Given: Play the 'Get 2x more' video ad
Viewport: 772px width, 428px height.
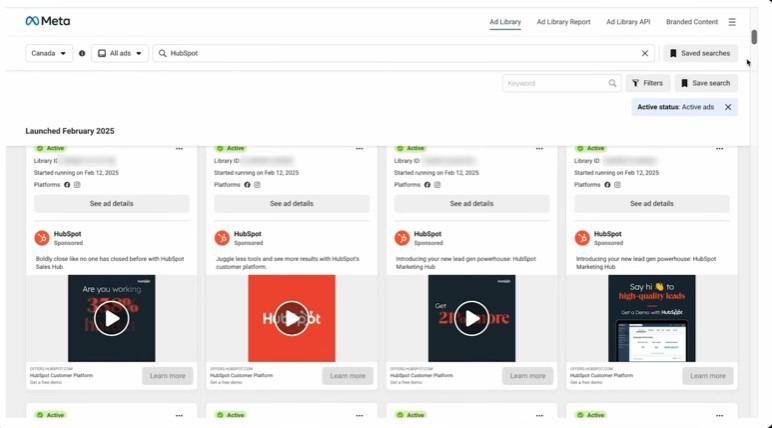Looking at the screenshot, I should pyautogui.click(x=472, y=319).
